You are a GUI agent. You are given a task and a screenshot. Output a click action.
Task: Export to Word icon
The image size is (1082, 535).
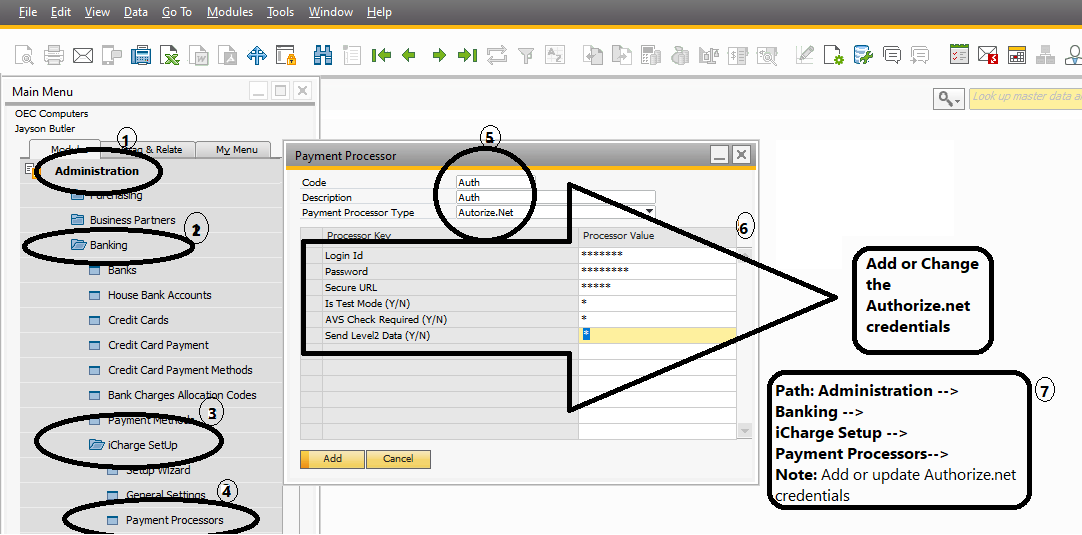click(199, 55)
